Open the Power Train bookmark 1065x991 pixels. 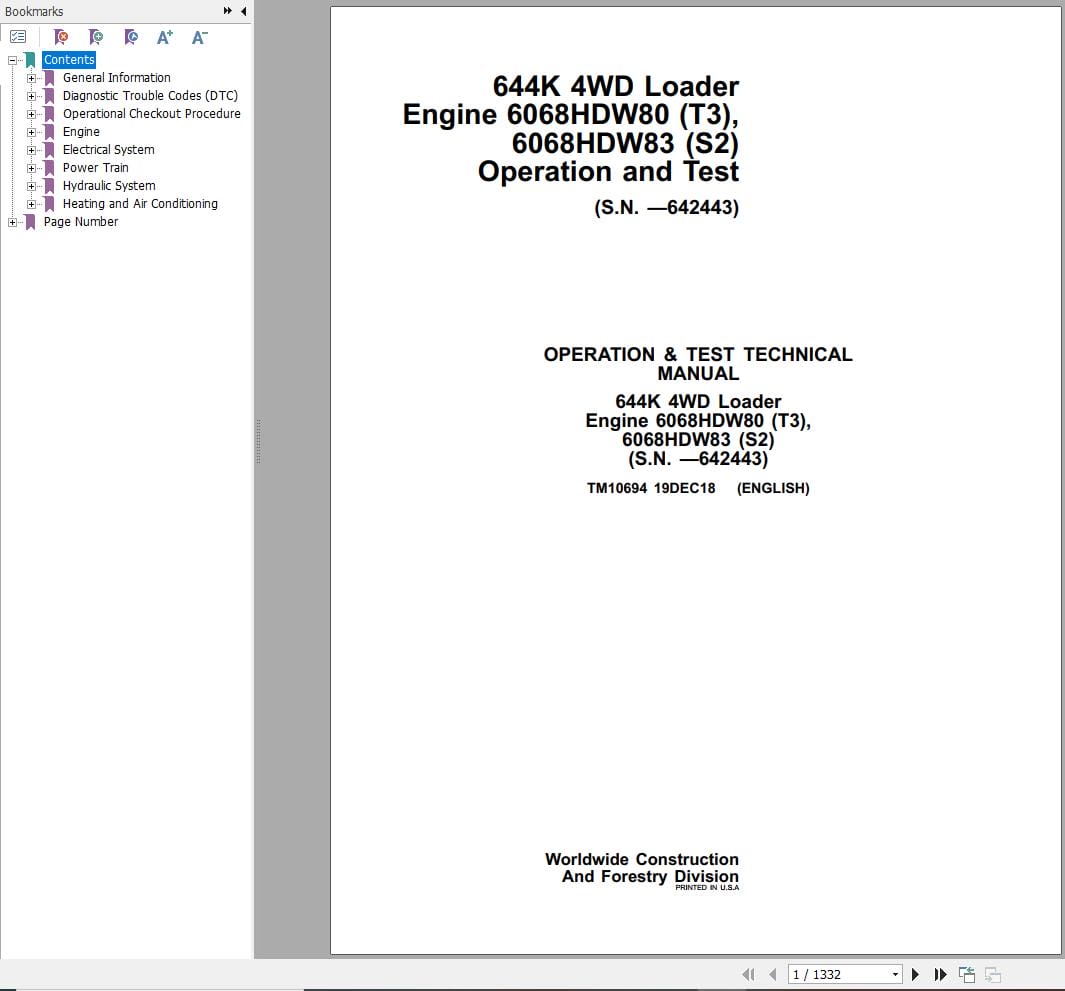[x=96, y=168]
